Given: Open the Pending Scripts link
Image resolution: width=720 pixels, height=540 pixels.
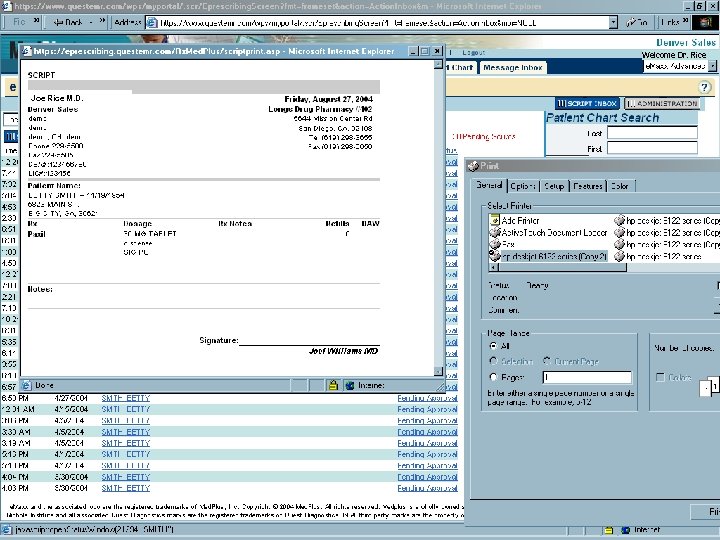Looking at the screenshot, I should point(484,136).
